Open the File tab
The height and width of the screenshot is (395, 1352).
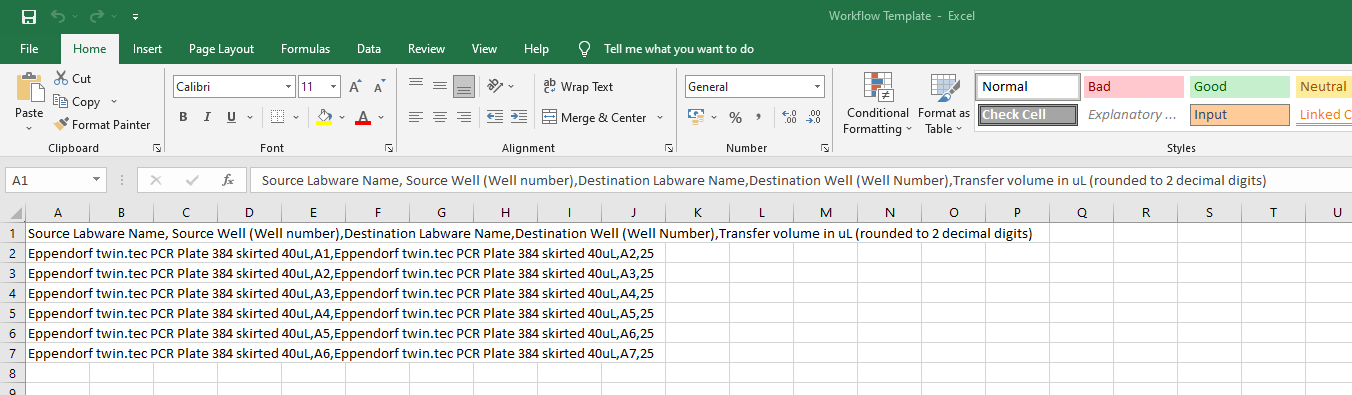coord(29,48)
